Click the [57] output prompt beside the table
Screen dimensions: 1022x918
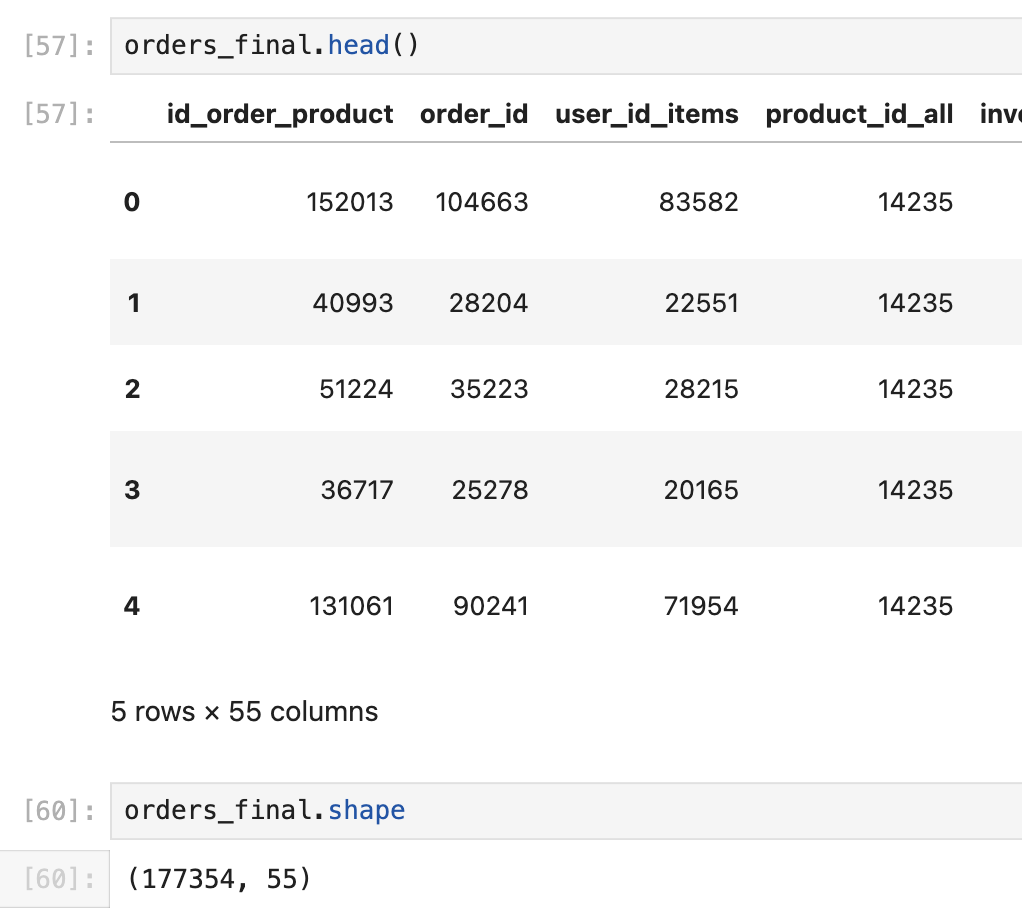click(59, 115)
